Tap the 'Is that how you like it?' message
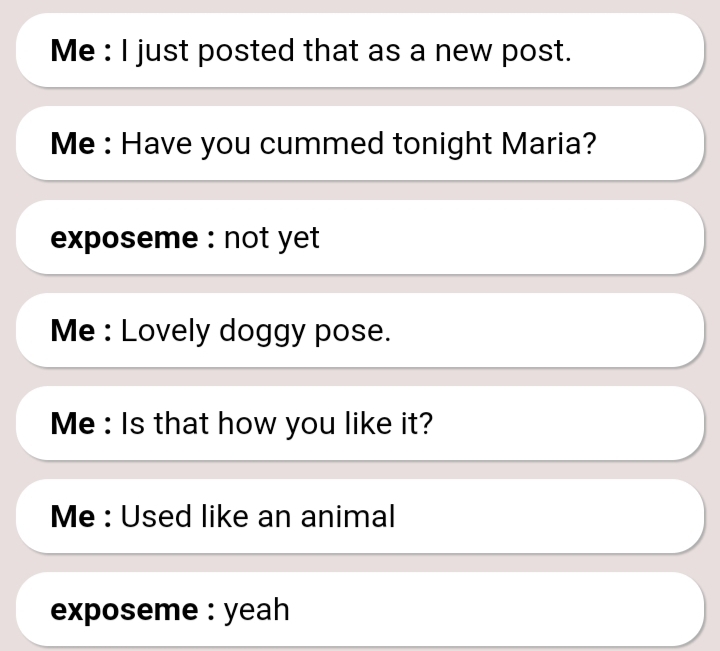Image resolution: width=720 pixels, height=651 pixels. (360, 424)
